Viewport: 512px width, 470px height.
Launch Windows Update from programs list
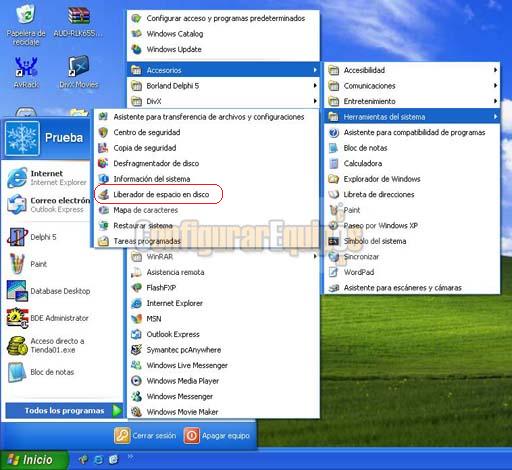(223, 49)
